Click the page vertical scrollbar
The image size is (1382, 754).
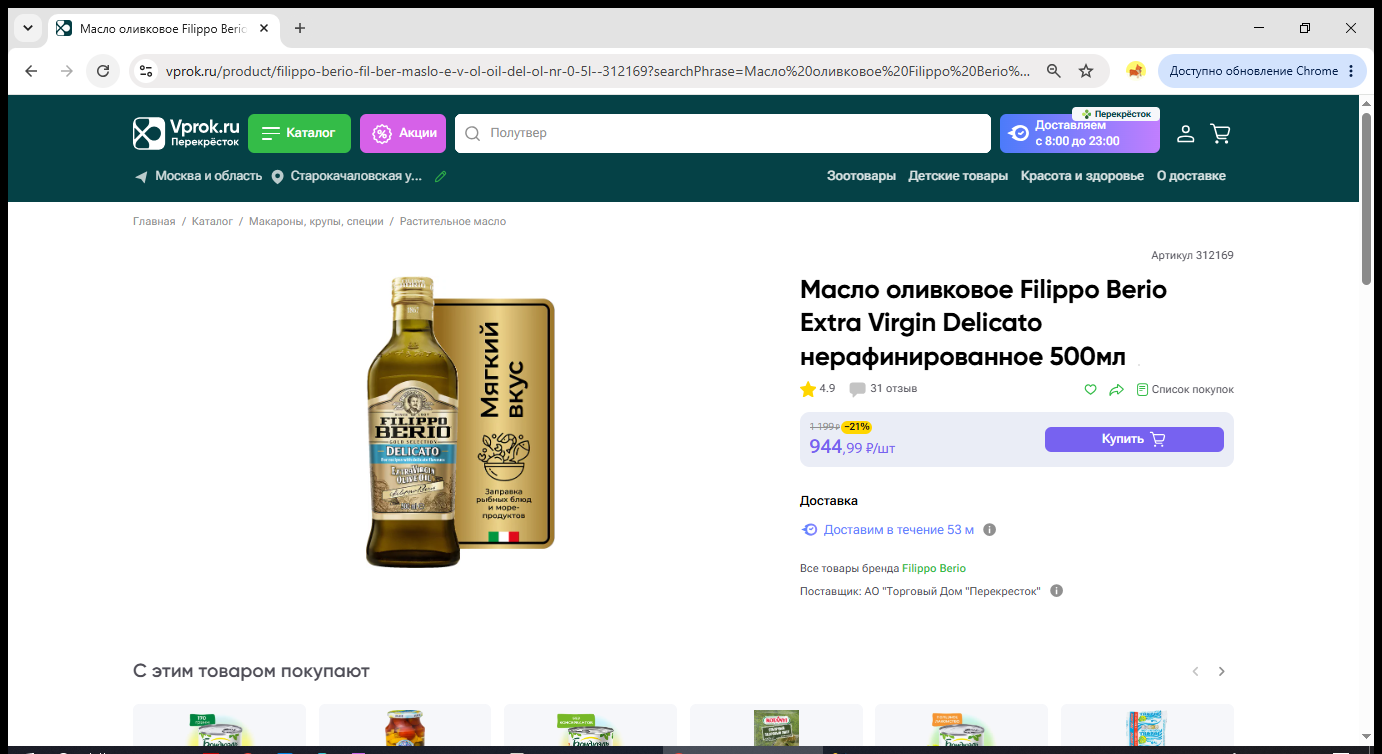(x=1367, y=199)
